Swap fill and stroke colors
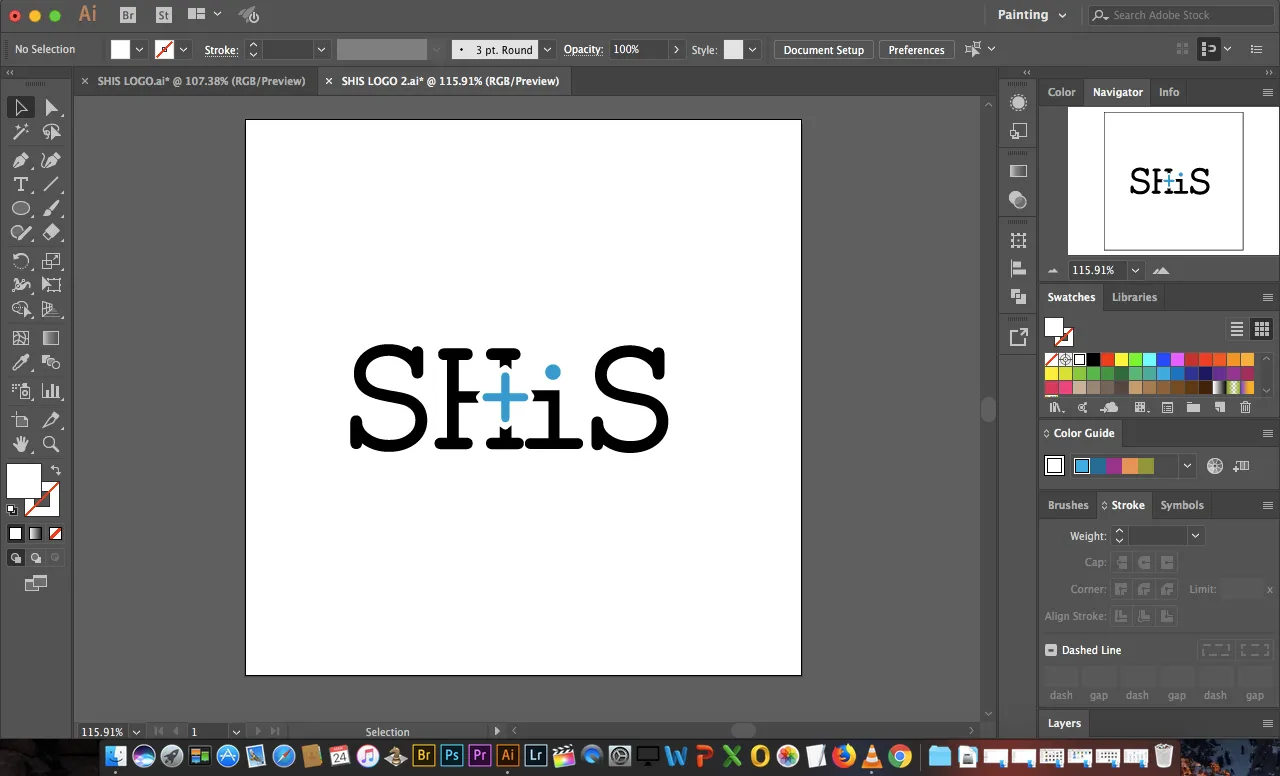Viewport: 1280px width, 776px height. coord(56,470)
